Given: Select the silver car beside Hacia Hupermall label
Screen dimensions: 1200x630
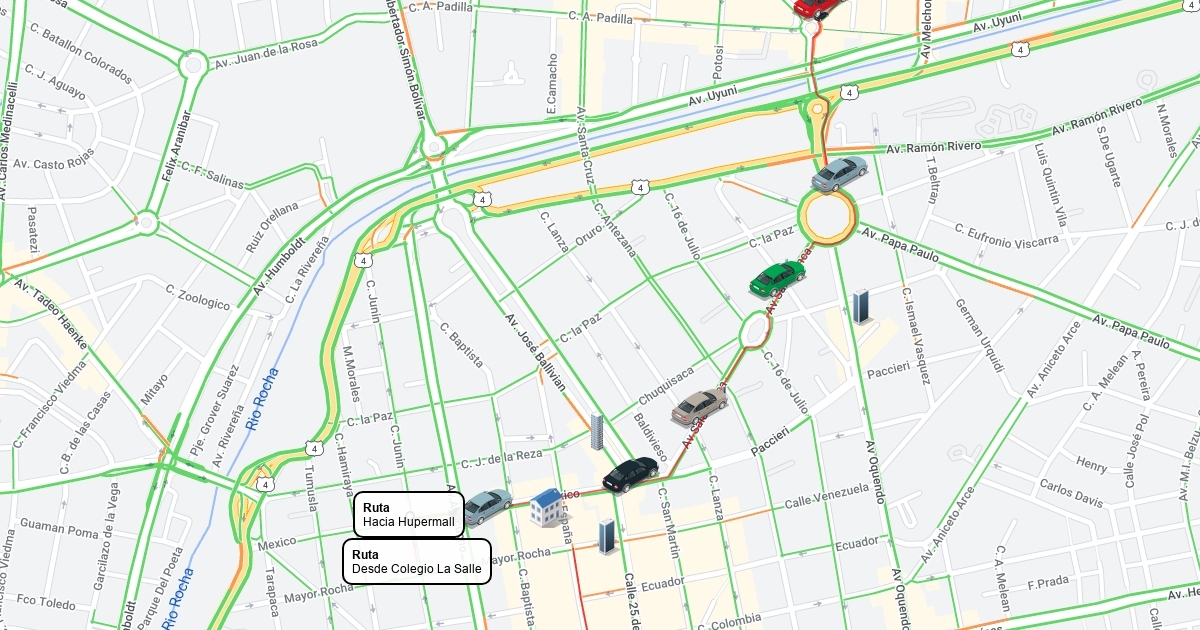Looking at the screenshot, I should (486, 506).
